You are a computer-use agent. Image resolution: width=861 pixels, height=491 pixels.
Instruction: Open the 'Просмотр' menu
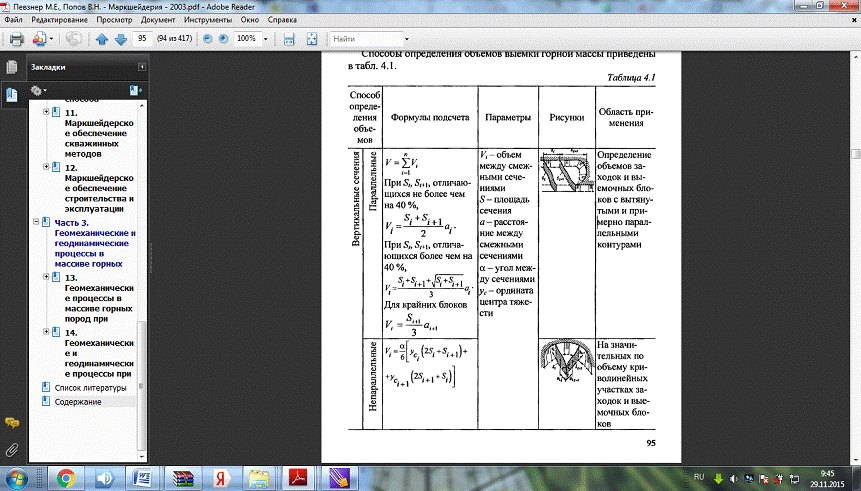115,20
